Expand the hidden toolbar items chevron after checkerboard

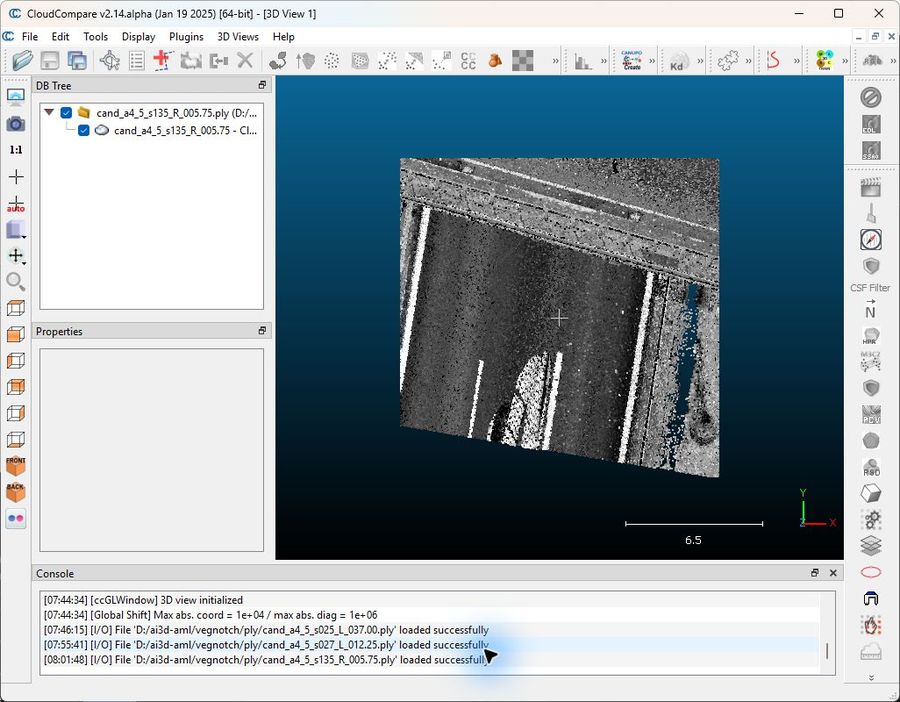[x=555, y=60]
